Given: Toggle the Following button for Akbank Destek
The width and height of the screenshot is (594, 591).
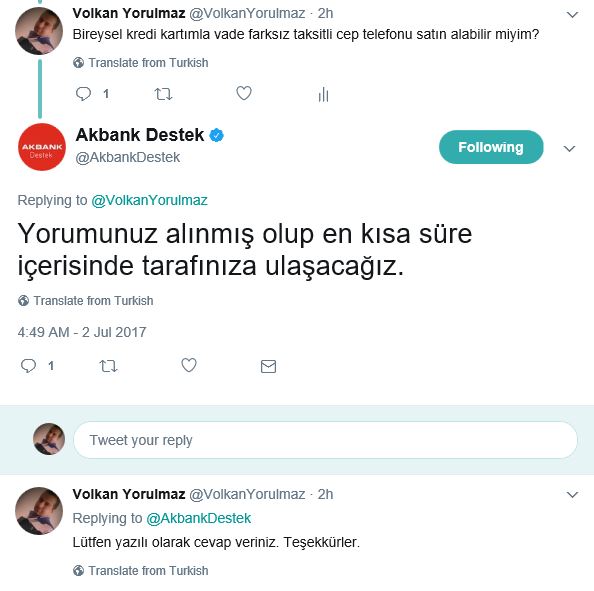Looking at the screenshot, I should pyautogui.click(x=491, y=147).
